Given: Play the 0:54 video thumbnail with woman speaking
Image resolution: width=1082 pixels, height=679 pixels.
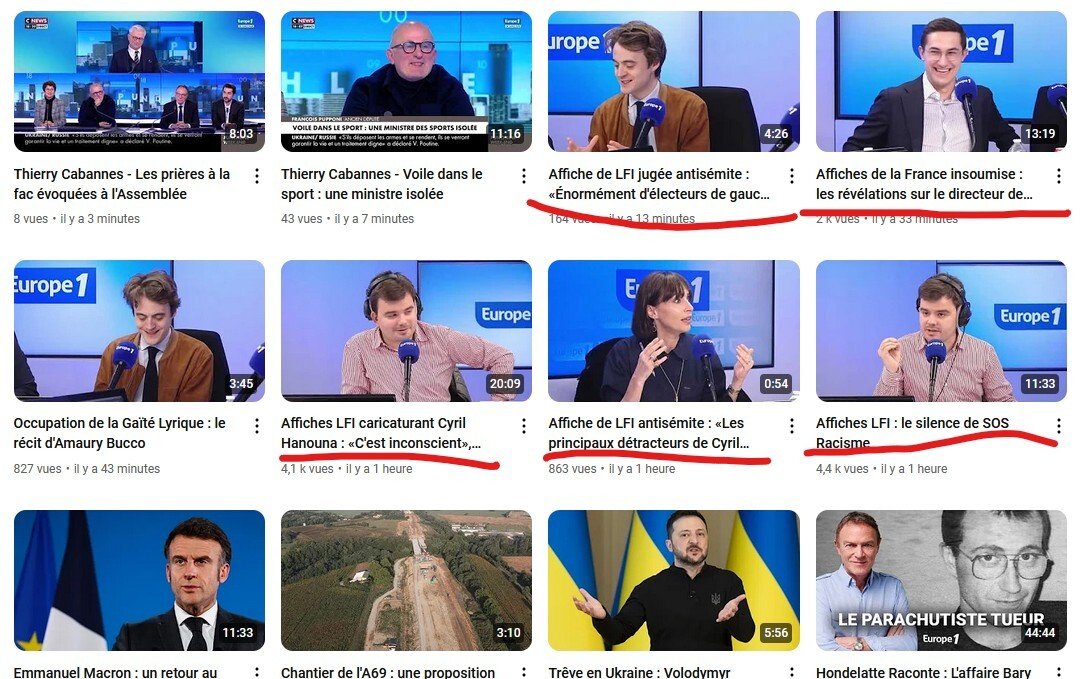Looking at the screenshot, I should click(x=673, y=331).
